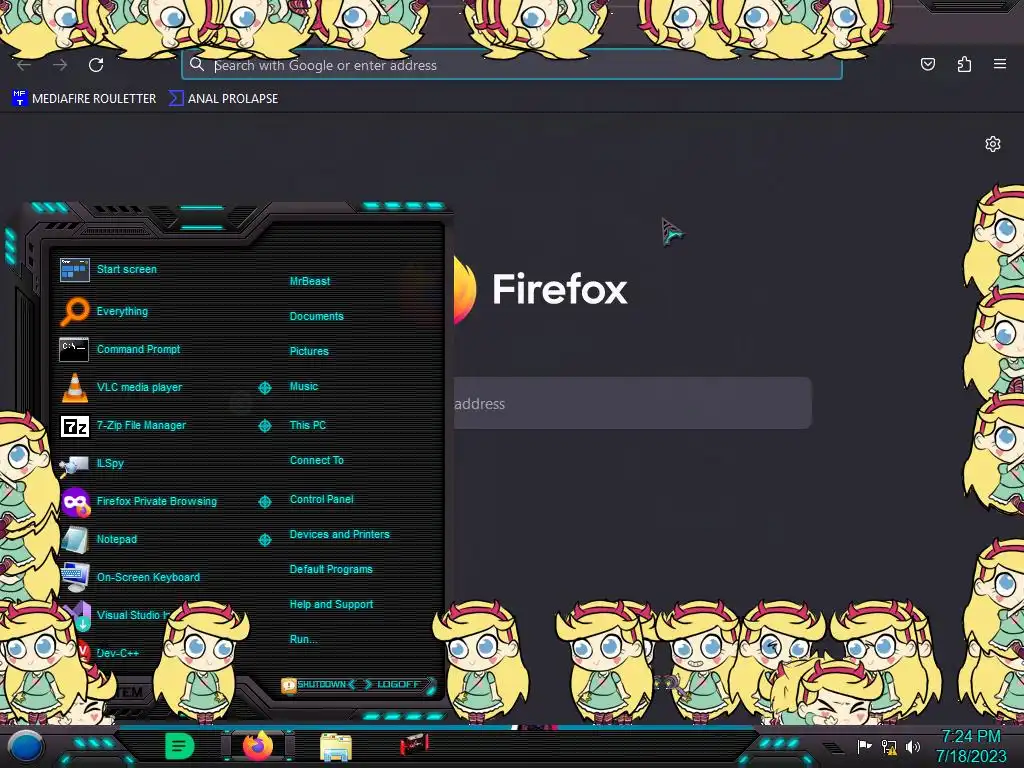Open Visual Studio entry in start menu

click(x=133, y=615)
